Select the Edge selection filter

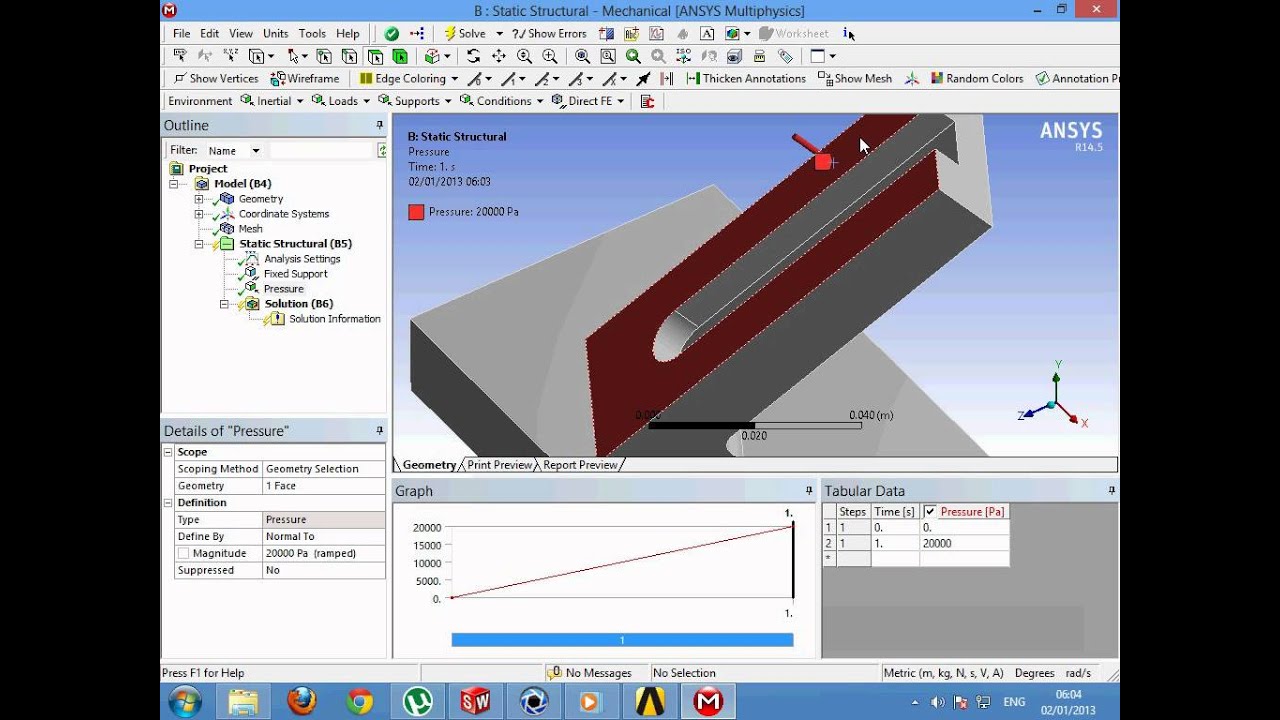[350, 56]
